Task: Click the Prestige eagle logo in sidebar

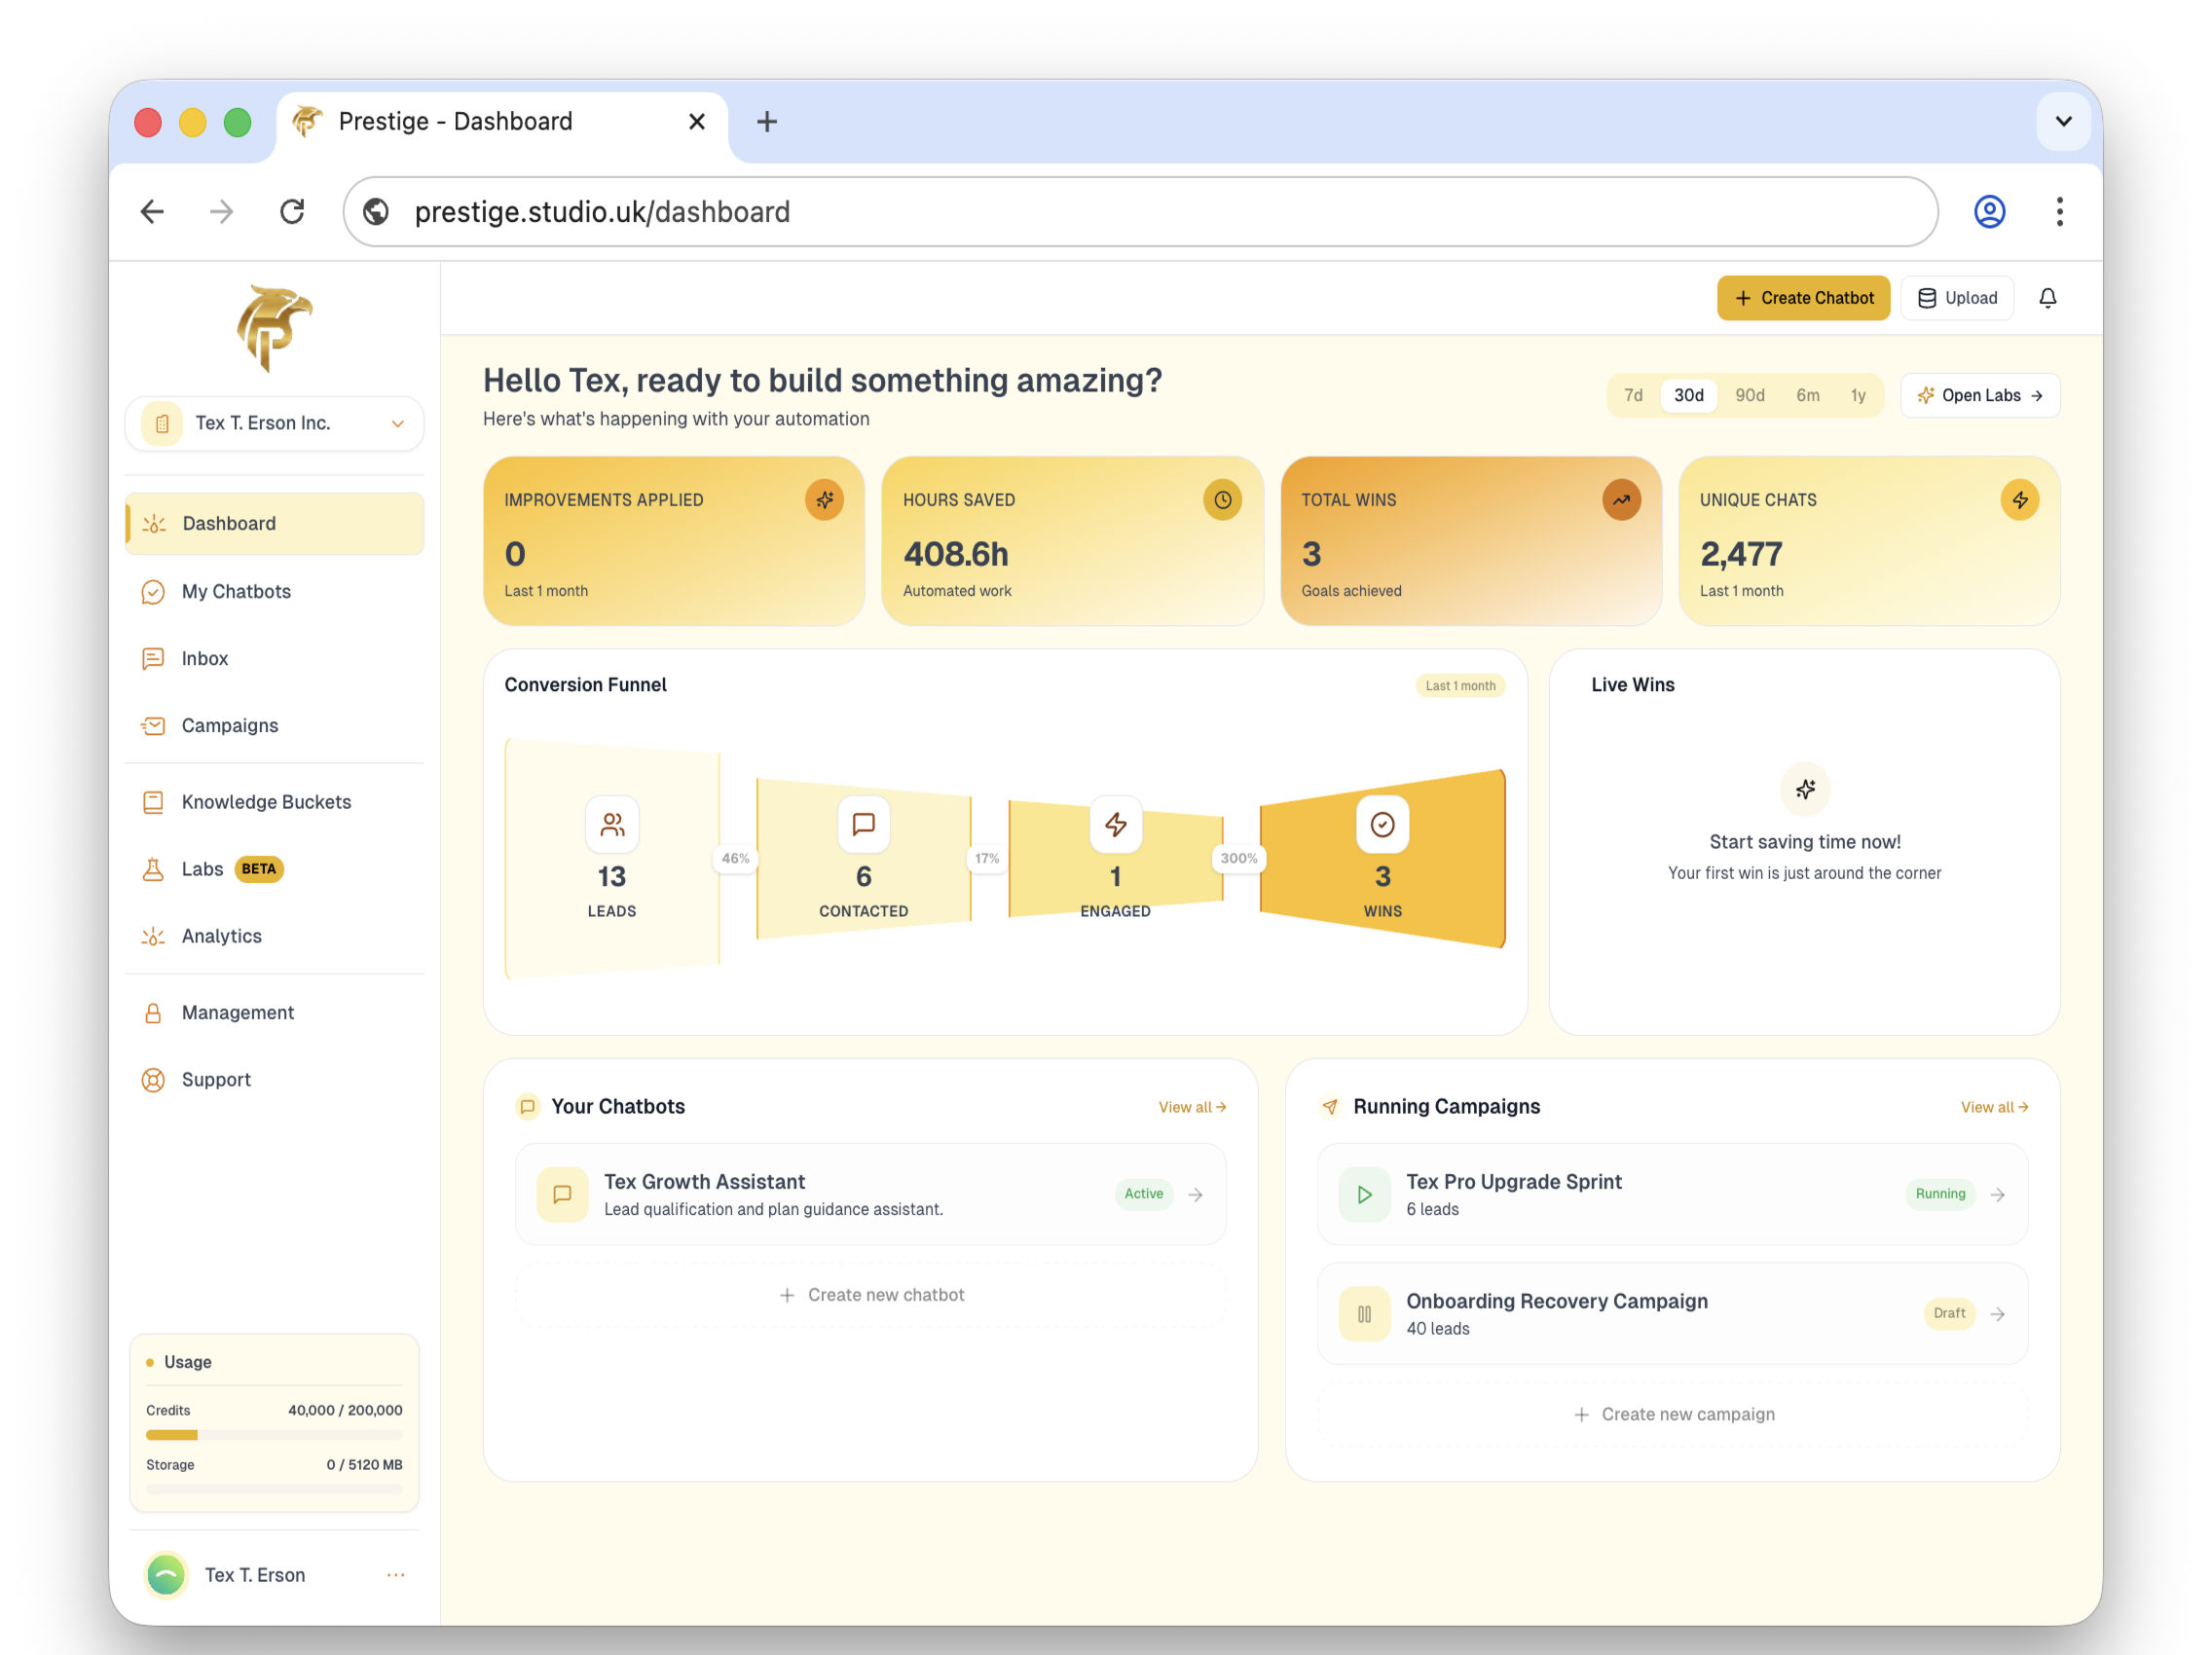Action: pyautogui.click(x=273, y=328)
